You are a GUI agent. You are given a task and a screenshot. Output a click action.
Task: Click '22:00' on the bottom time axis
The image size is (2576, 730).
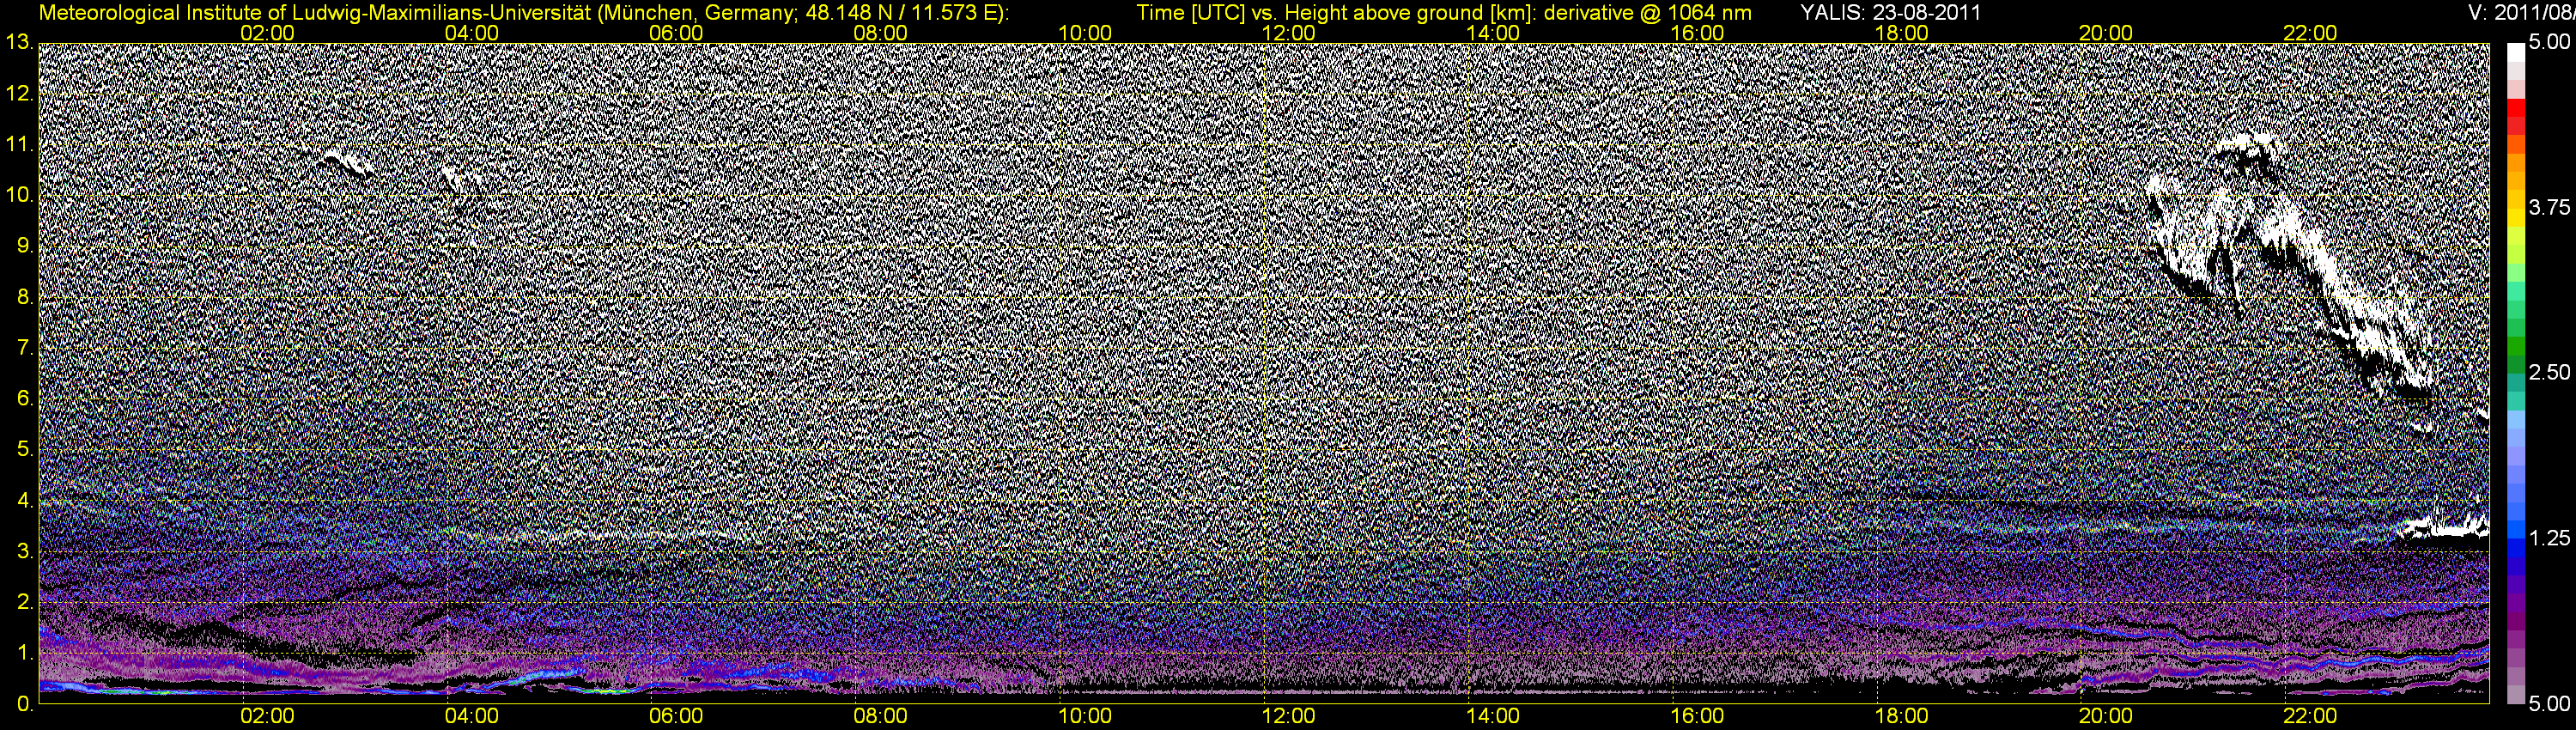(x=2310, y=716)
